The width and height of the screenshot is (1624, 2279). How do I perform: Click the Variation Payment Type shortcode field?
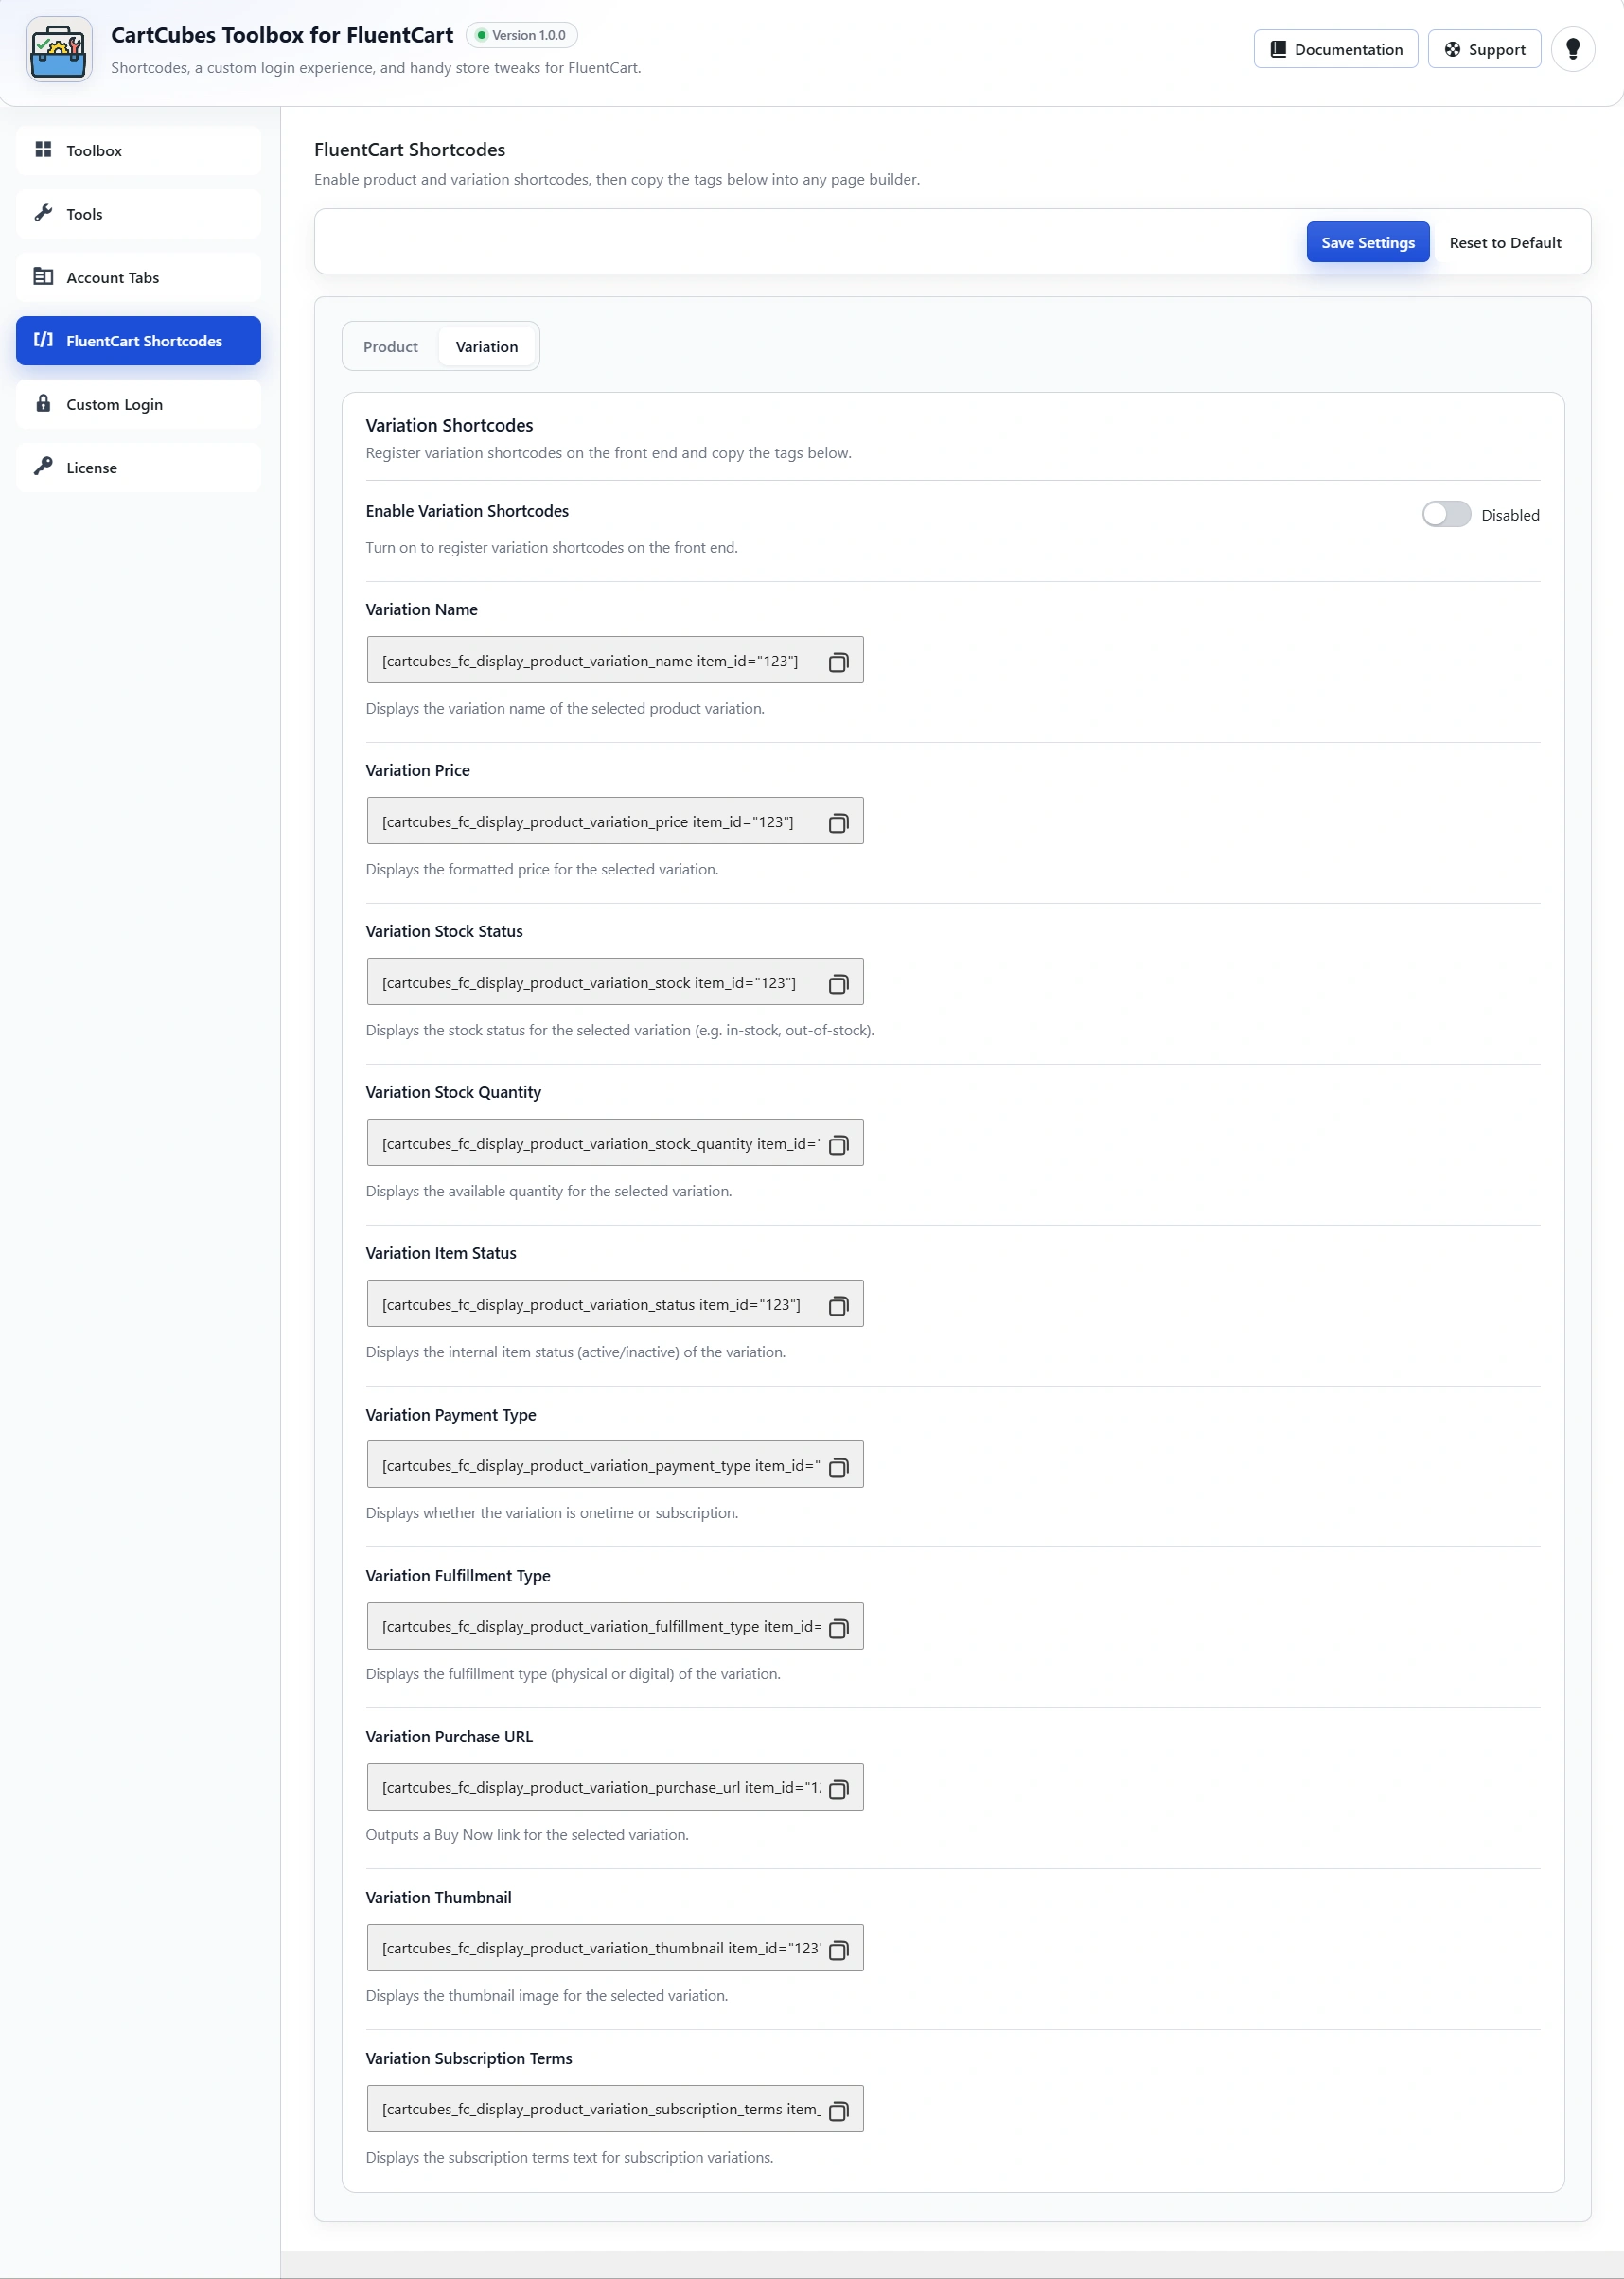pos(615,1465)
